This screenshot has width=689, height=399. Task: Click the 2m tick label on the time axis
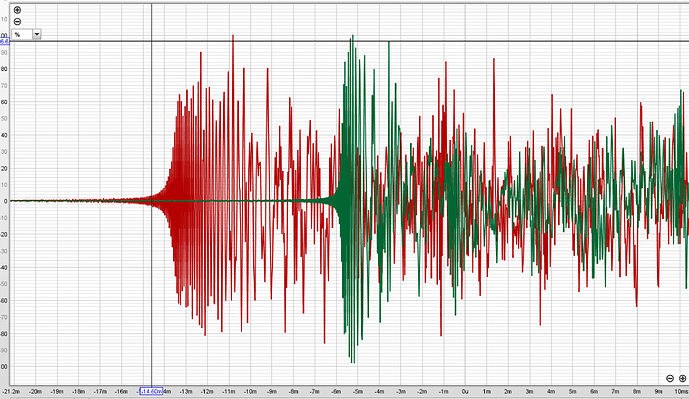pyautogui.click(x=508, y=392)
